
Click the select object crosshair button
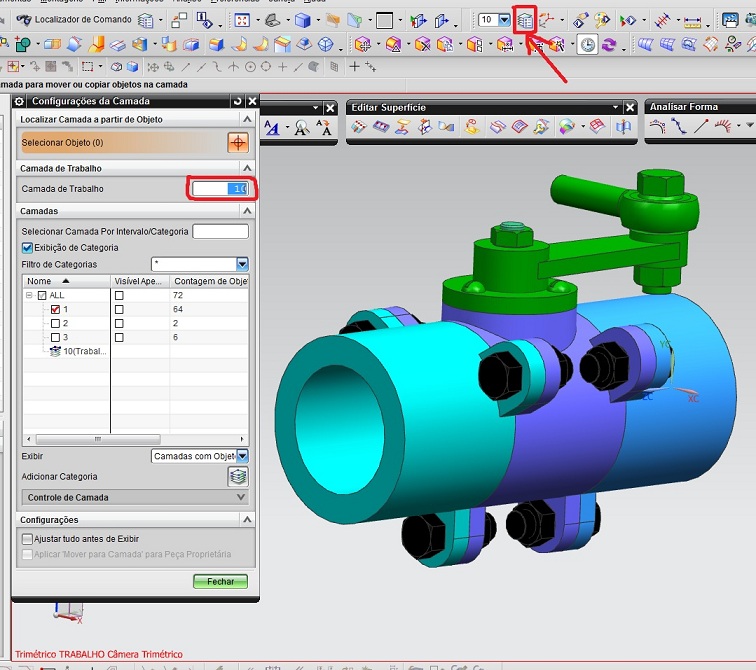click(238, 143)
